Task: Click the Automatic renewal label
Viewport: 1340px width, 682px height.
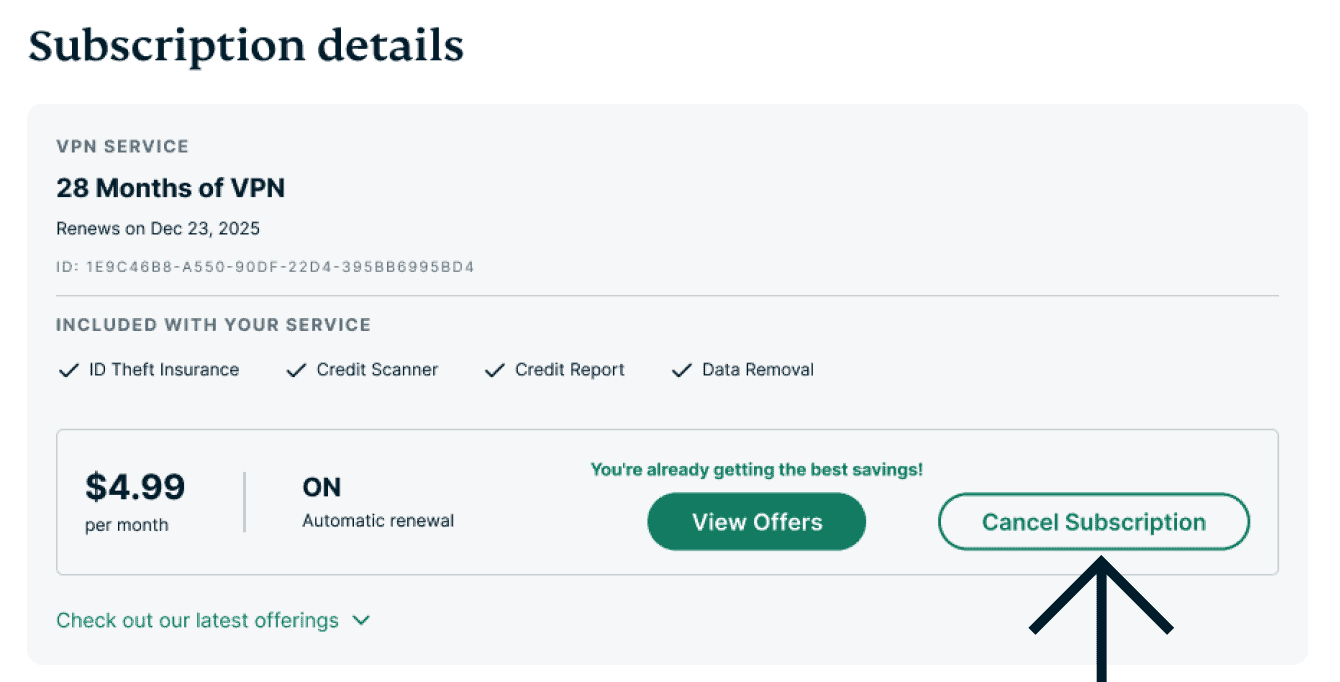Action: 378,521
